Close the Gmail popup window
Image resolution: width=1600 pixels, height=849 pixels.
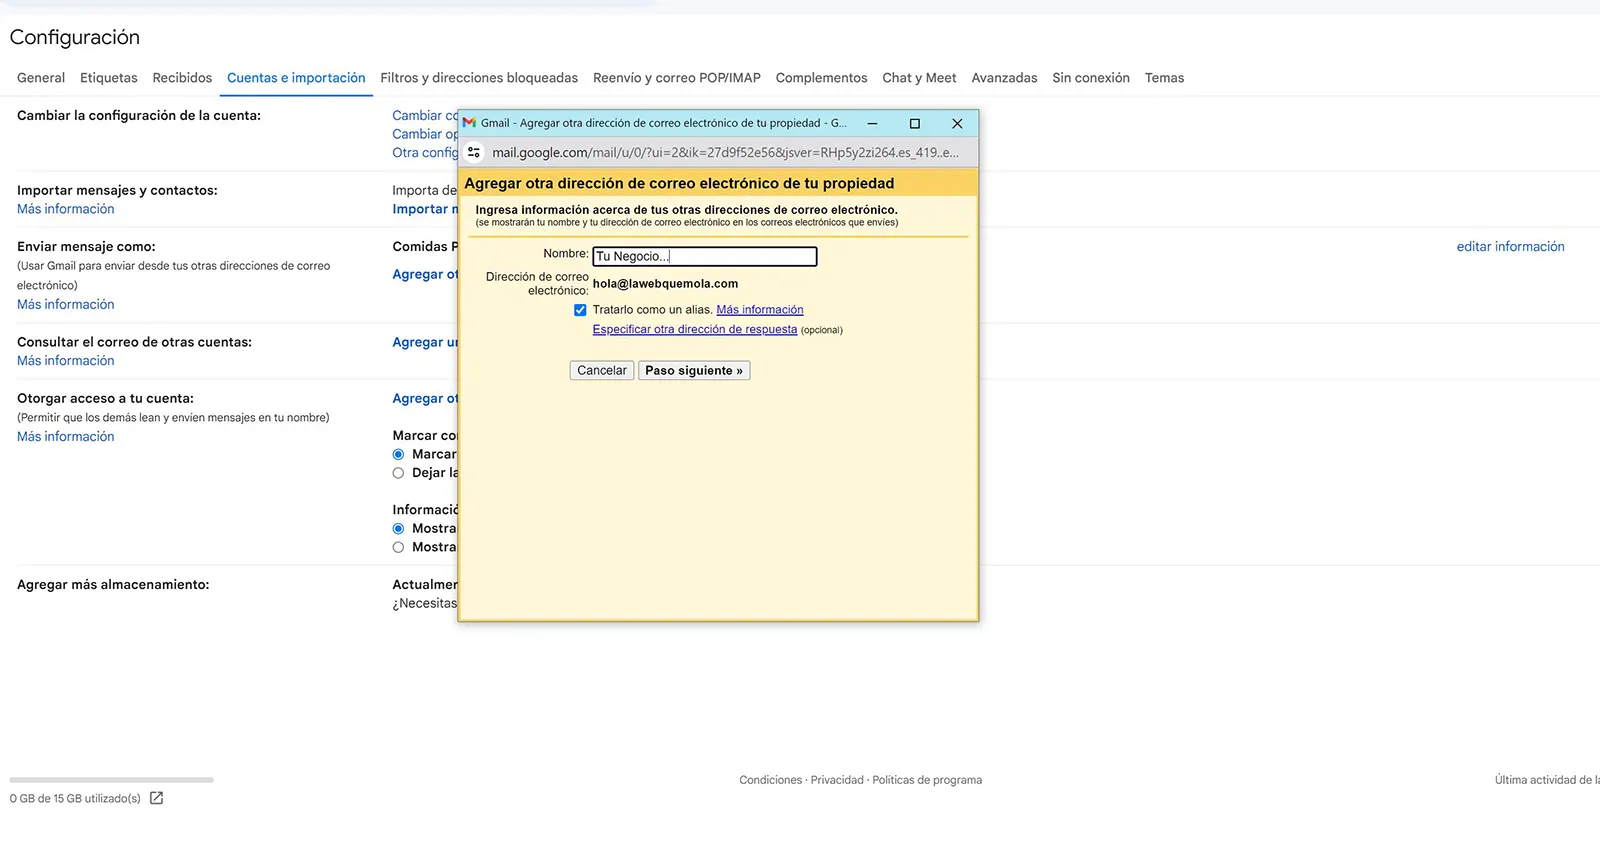point(957,123)
